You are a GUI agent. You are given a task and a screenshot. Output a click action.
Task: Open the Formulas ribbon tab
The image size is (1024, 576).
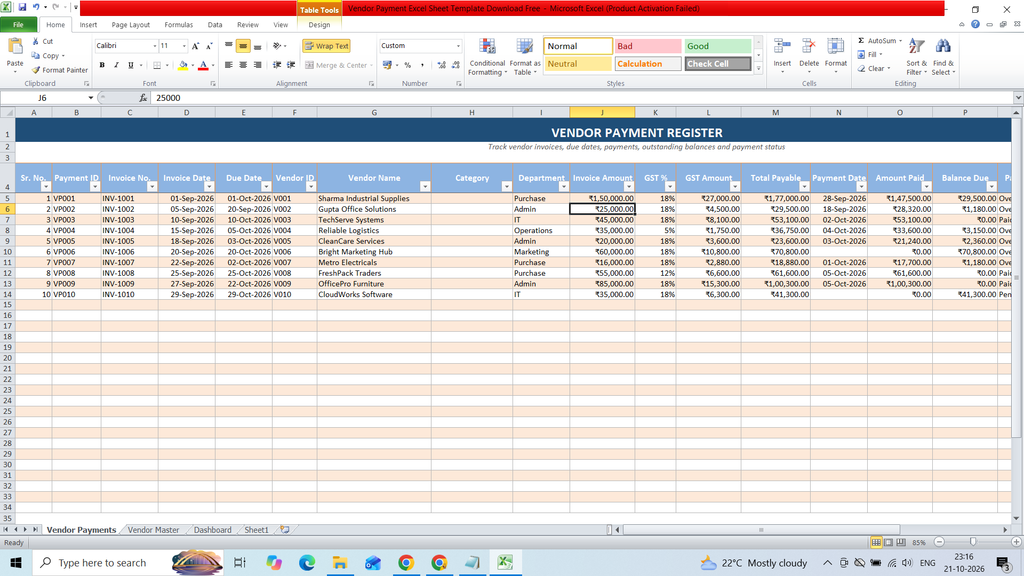(x=178, y=25)
